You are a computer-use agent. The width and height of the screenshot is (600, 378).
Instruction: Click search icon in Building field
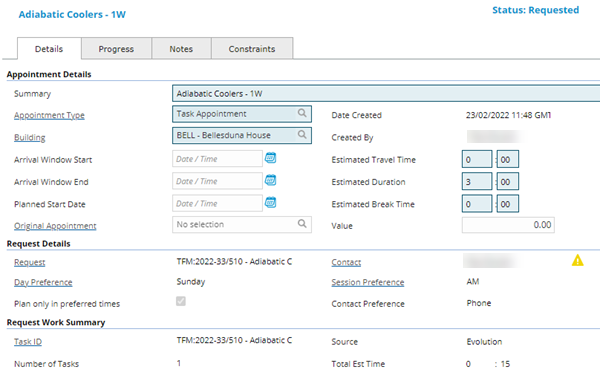302,135
